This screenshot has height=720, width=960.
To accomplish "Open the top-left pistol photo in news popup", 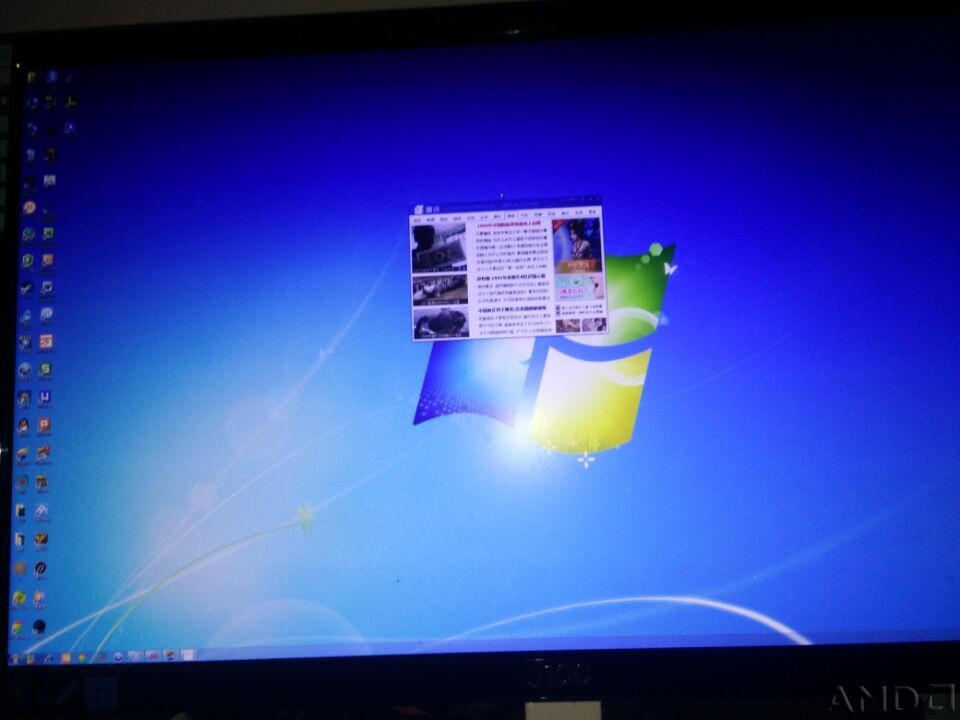I will 439,248.
